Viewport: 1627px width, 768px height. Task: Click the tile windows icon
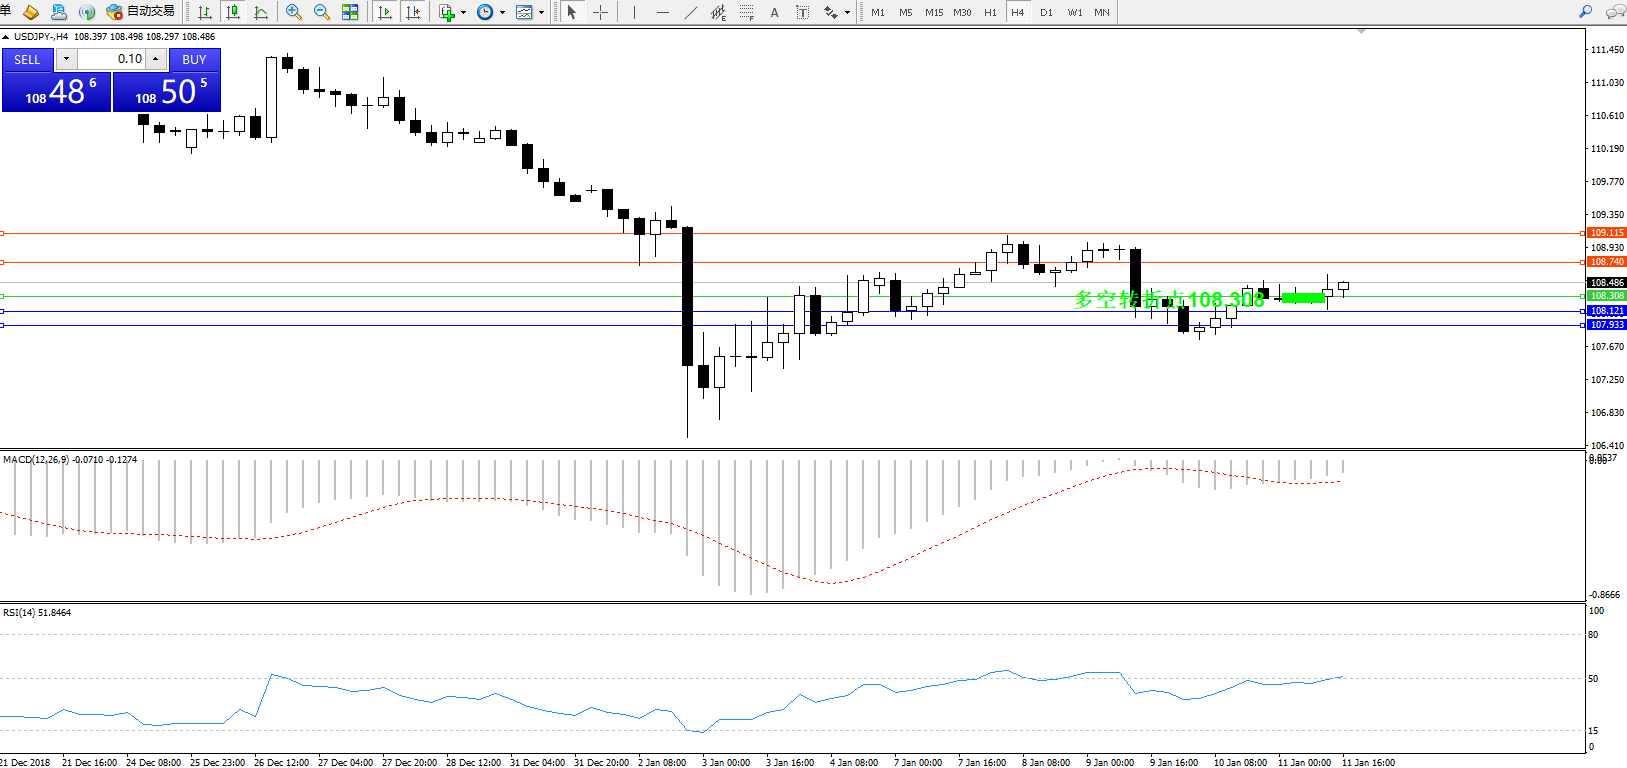coord(350,12)
